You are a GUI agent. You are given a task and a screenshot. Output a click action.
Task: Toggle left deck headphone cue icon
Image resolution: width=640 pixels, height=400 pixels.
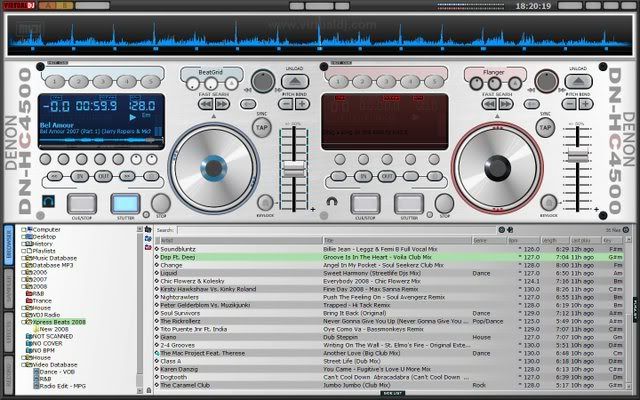48,201
